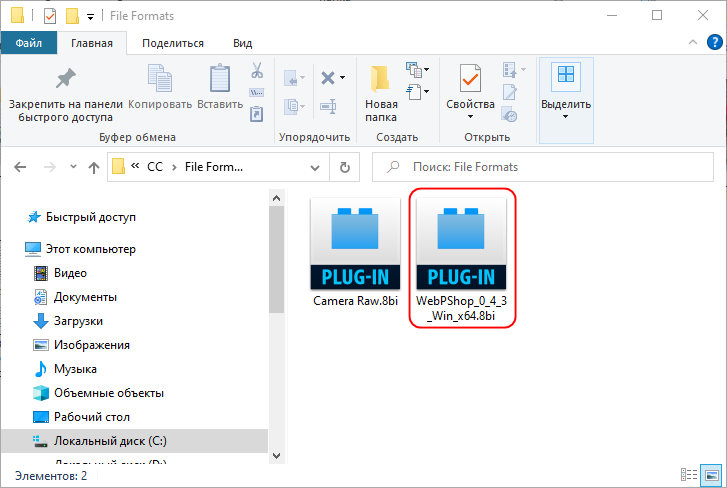The height and width of the screenshot is (488, 727).
Task: Switch to details view in status bar
Action: [x=689, y=475]
